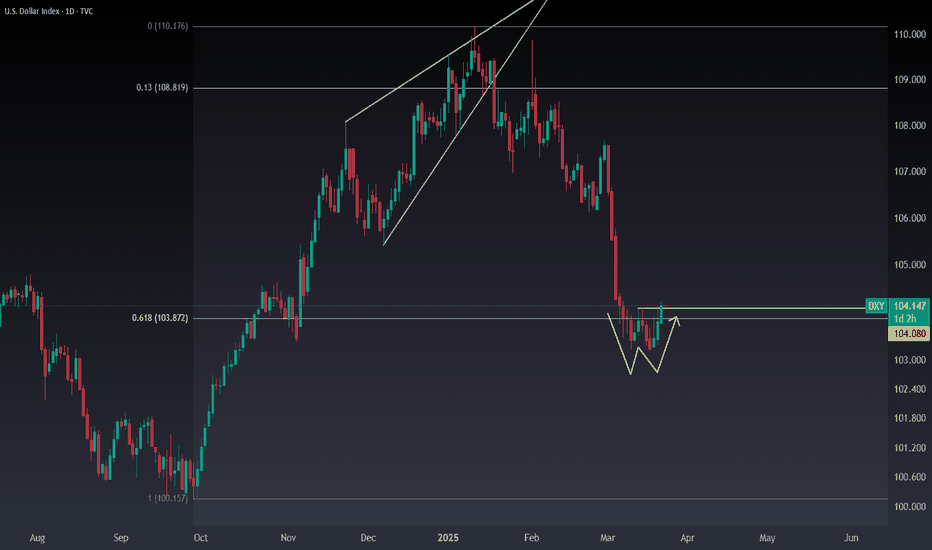Click the 107.000 price axis label
Image resolution: width=932 pixels, height=550 pixels.
[909, 172]
